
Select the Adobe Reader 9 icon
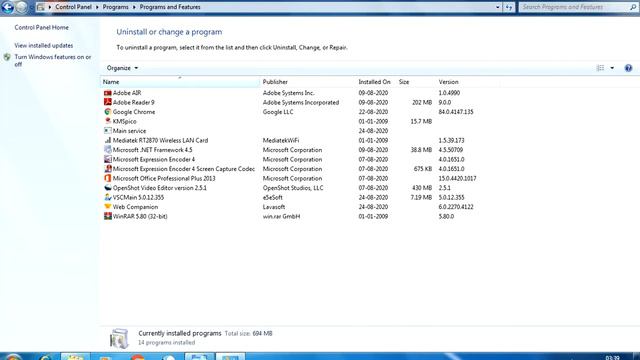click(x=108, y=102)
